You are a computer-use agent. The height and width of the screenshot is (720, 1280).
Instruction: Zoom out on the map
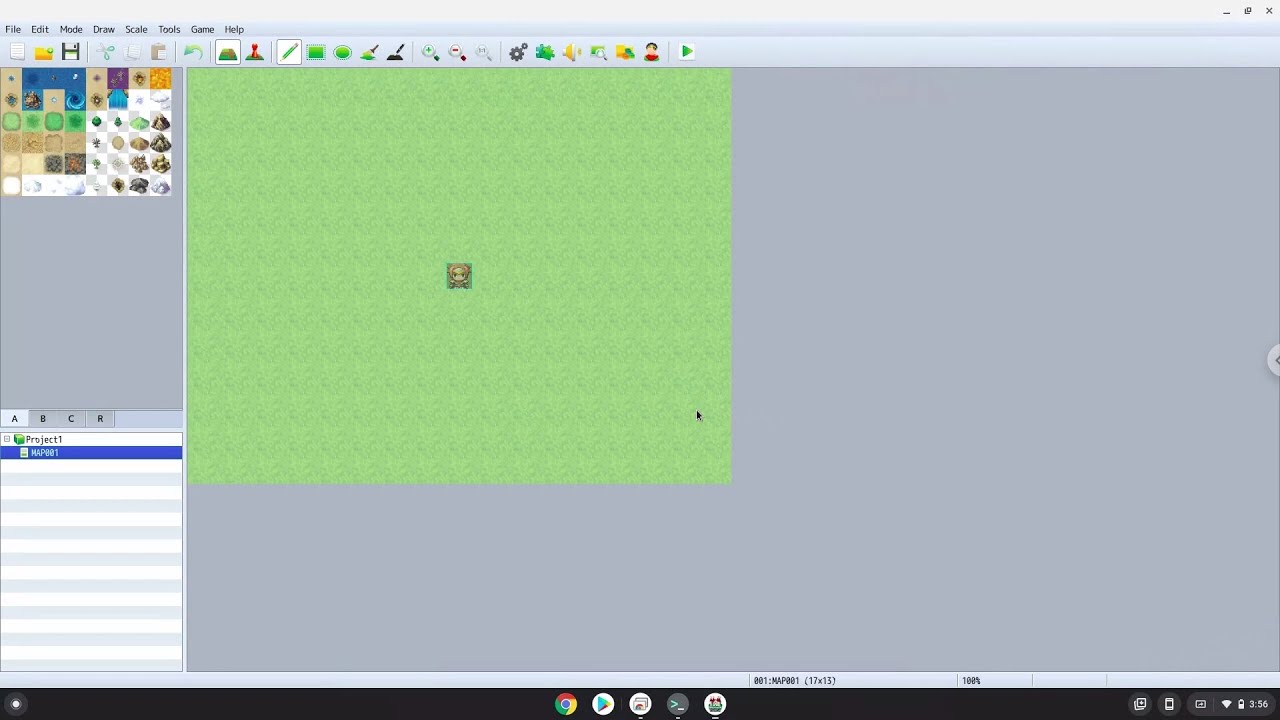point(457,52)
